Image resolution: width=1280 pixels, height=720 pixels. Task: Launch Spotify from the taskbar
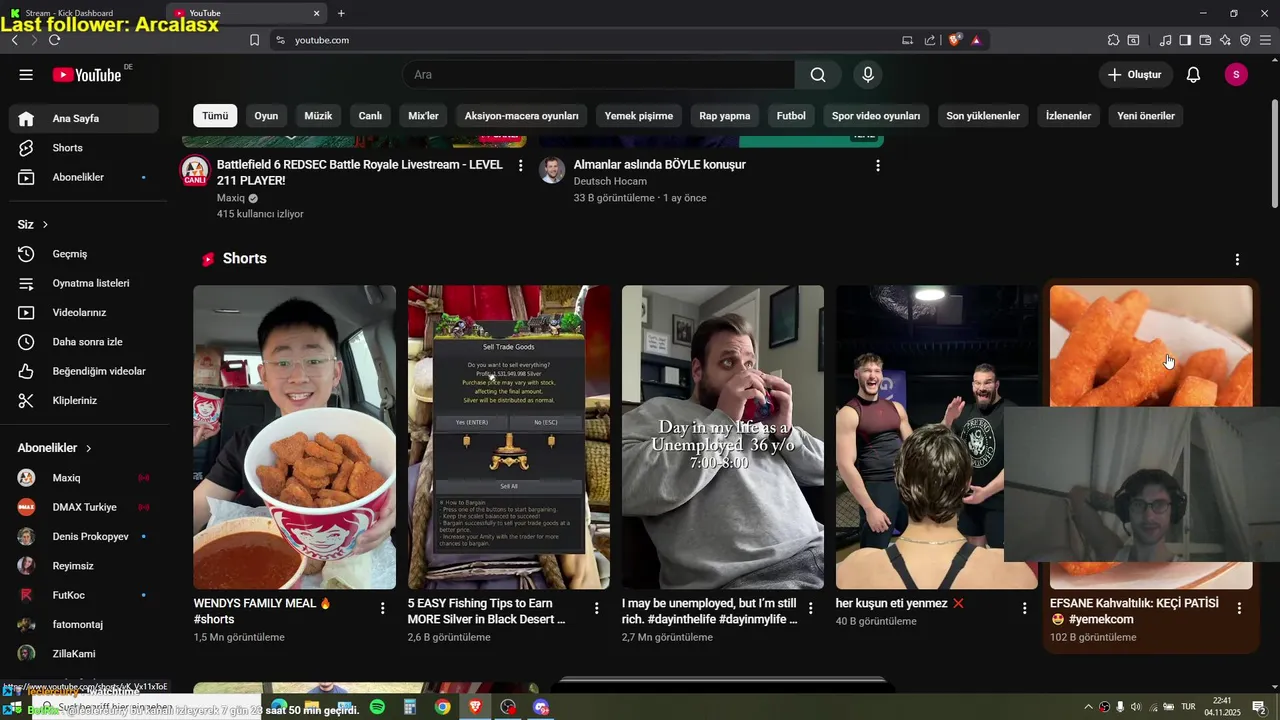point(377,707)
